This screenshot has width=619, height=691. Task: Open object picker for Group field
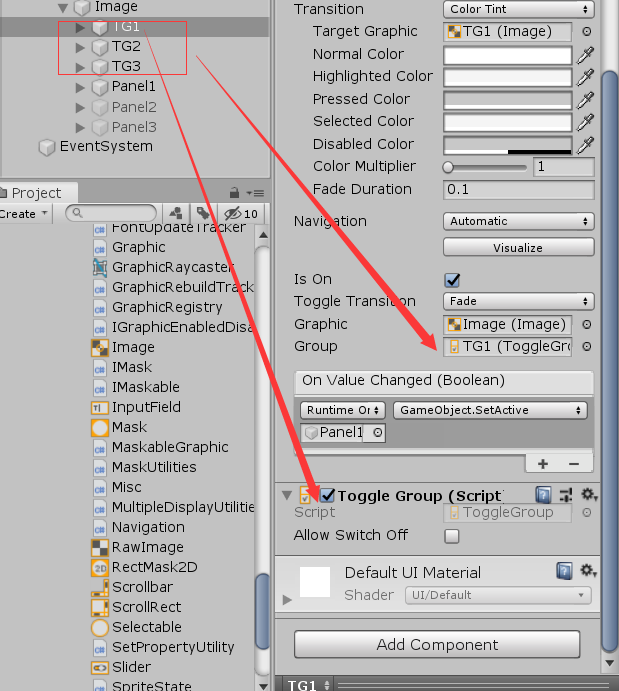coord(587,346)
